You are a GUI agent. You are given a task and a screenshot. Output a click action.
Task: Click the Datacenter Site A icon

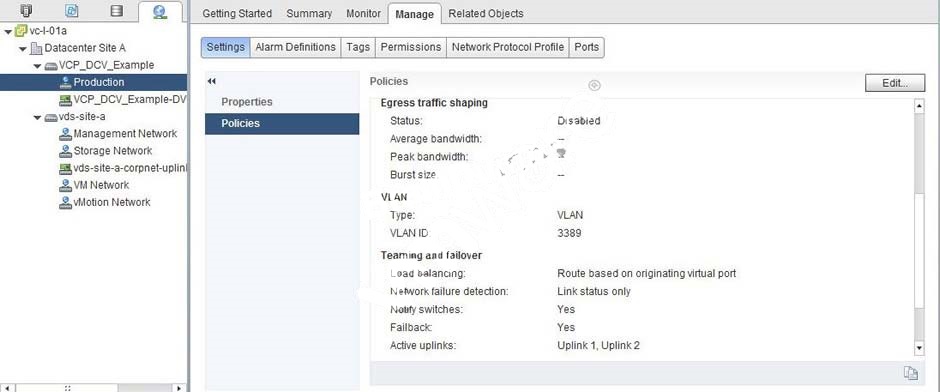[36, 48]
